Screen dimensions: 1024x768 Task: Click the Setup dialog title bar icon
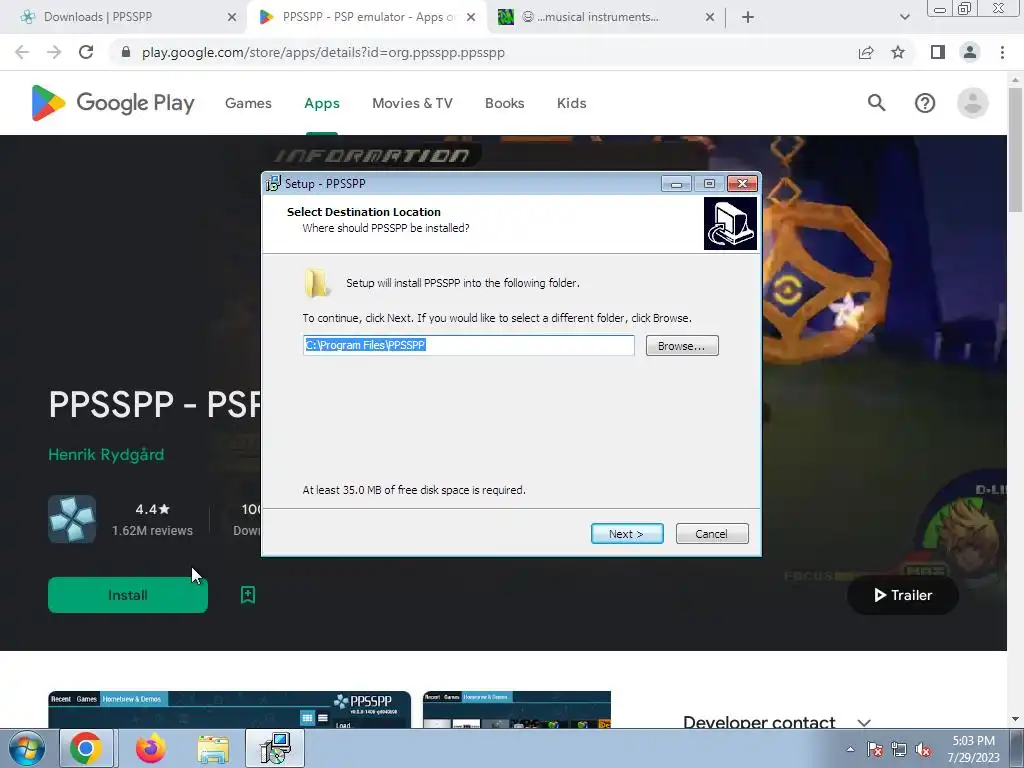click(x=274, y=184)
